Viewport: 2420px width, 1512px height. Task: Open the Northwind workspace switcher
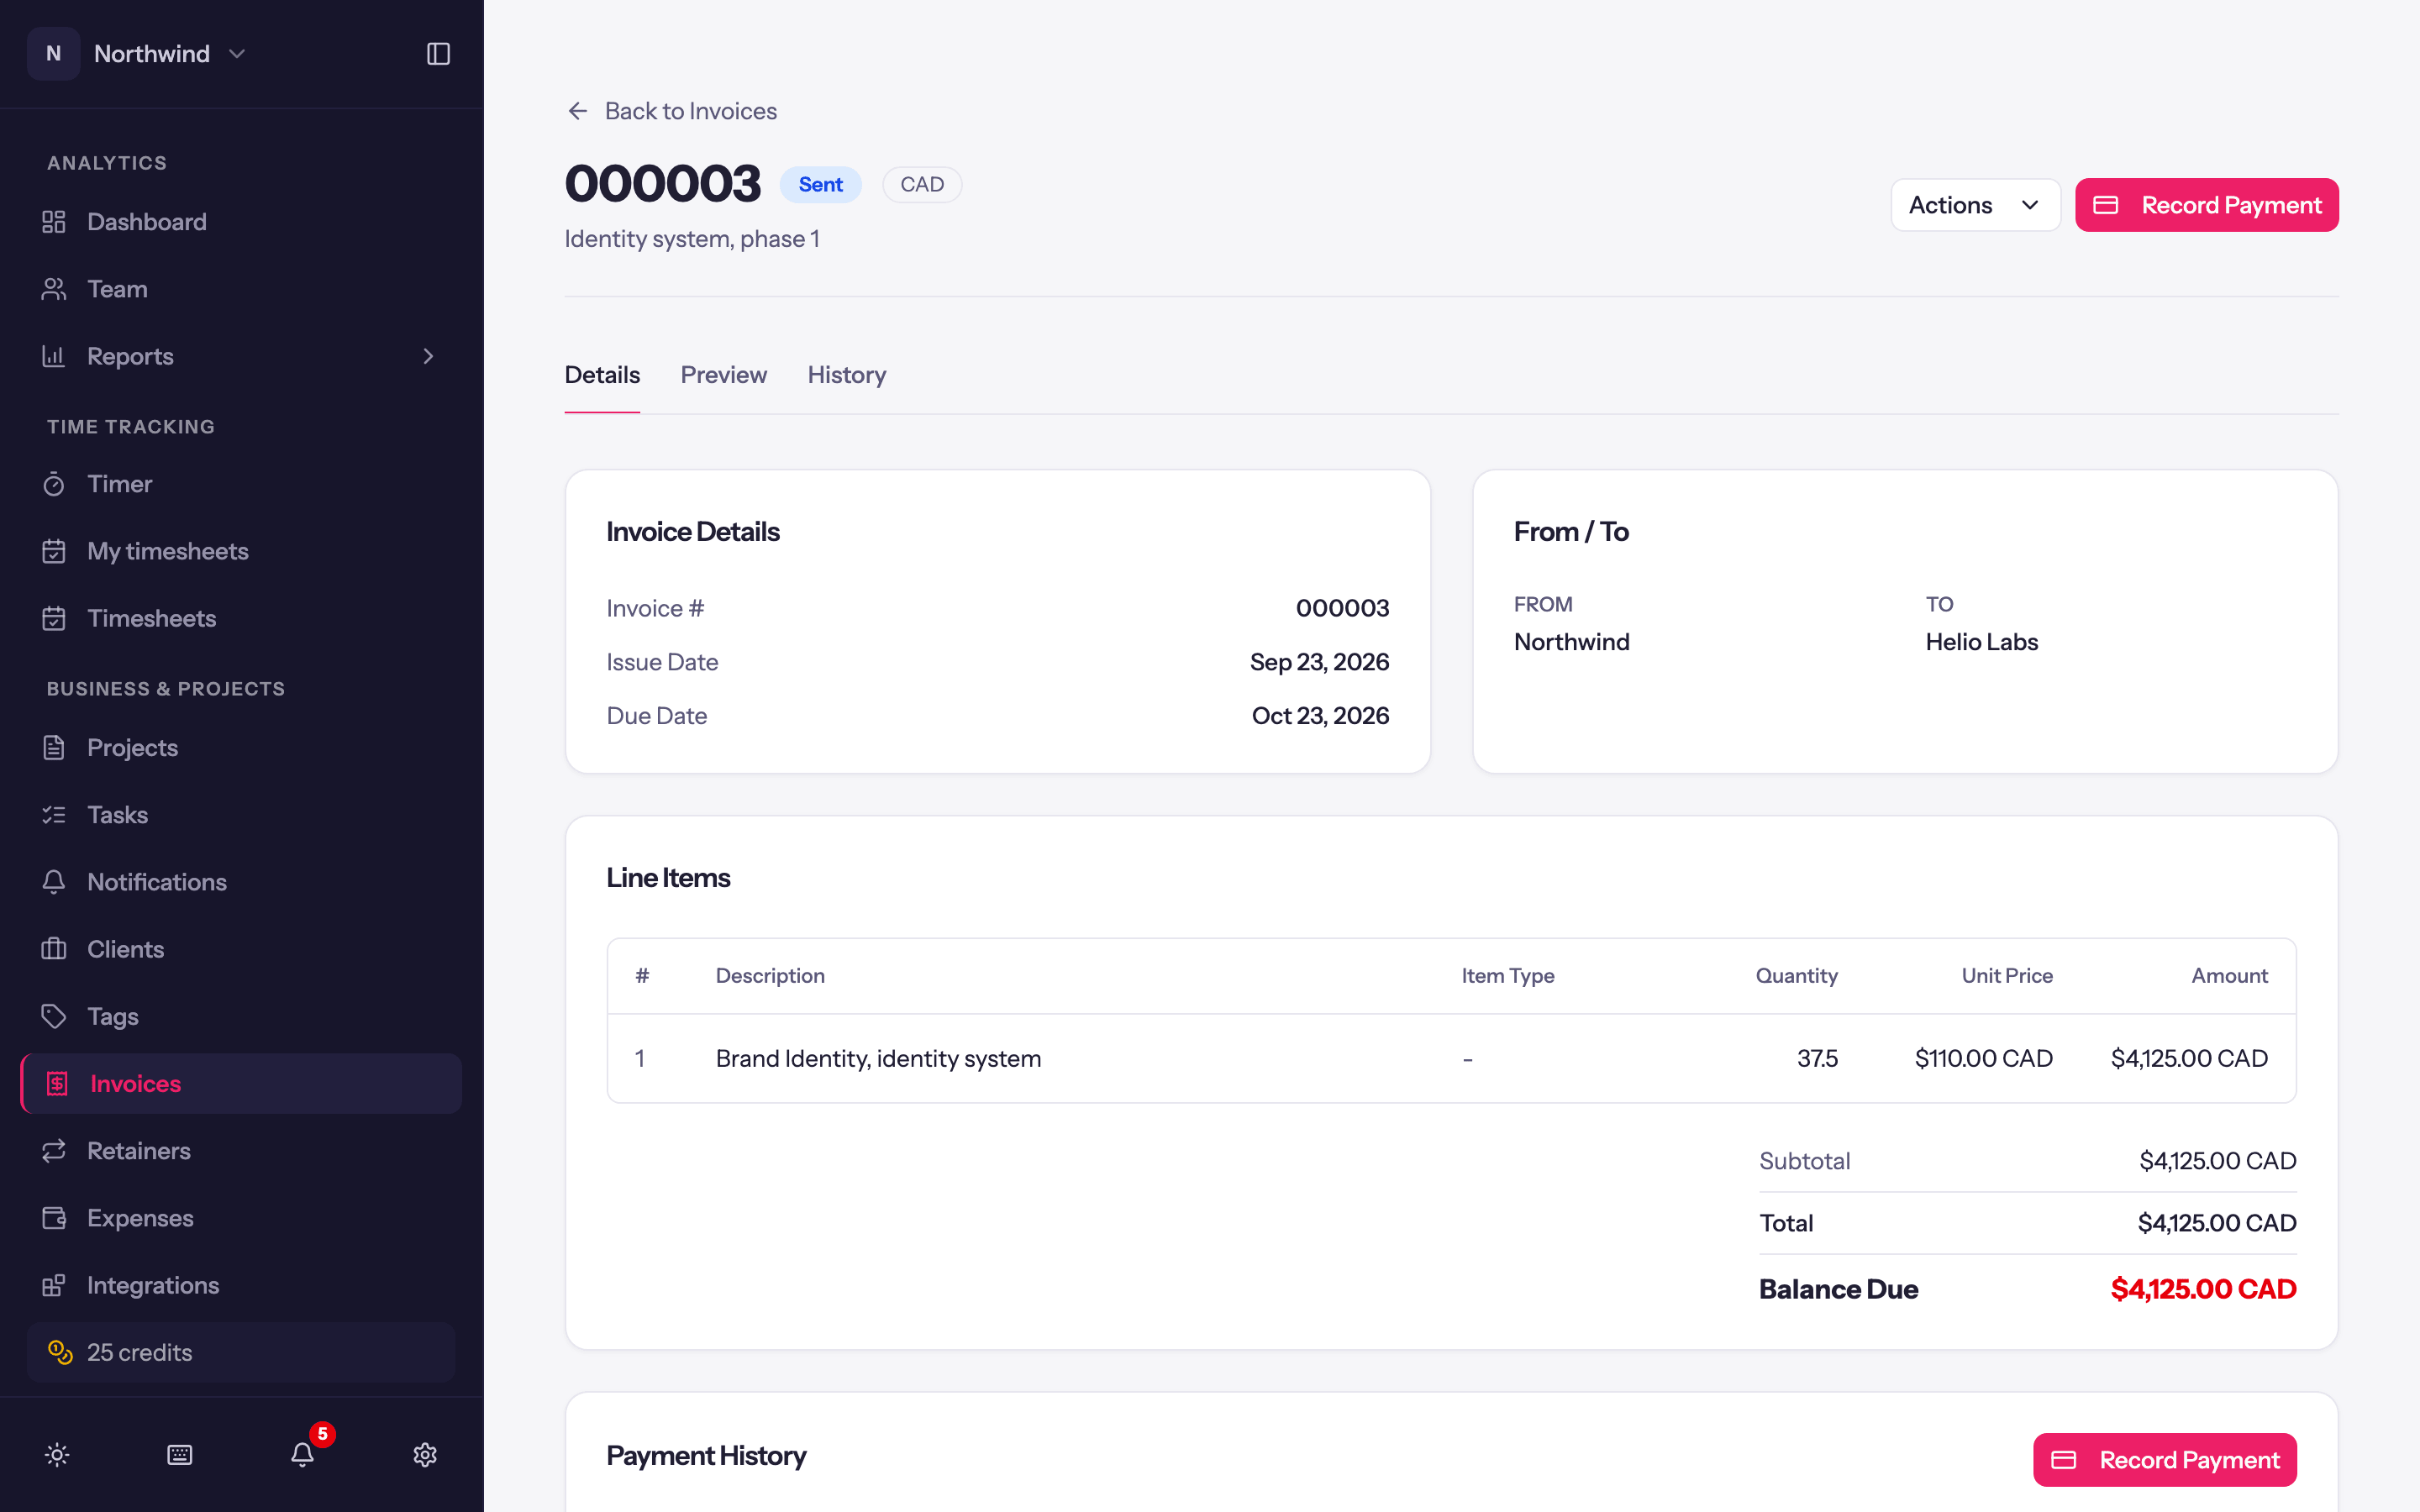138,54
